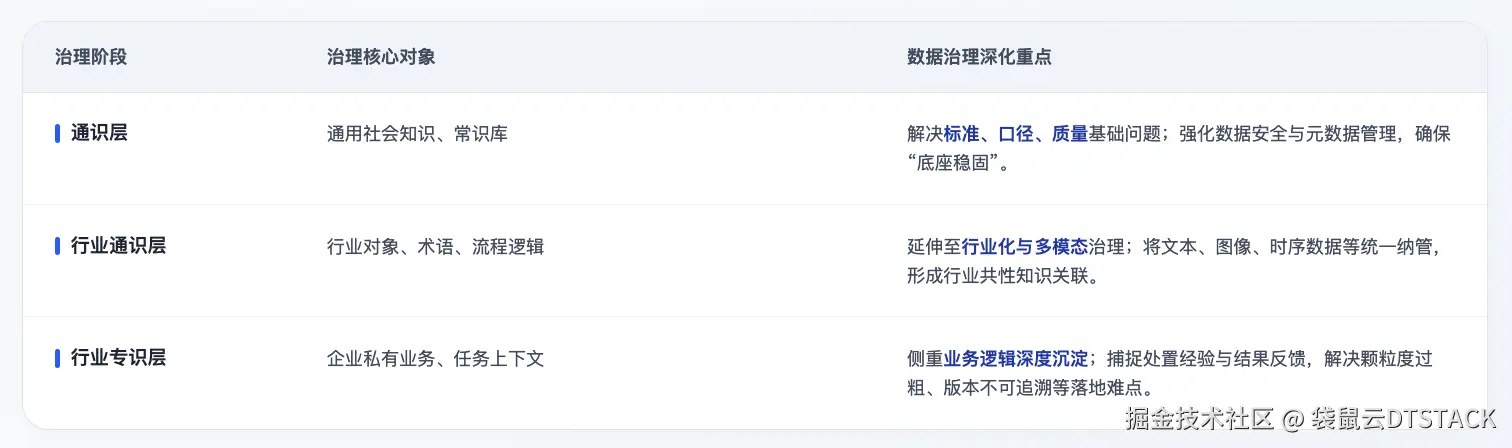Click the blue bar marker beside 行业专识层
Image resolution: width=1512 pixels, height=448 pixels.
(58, 358)
